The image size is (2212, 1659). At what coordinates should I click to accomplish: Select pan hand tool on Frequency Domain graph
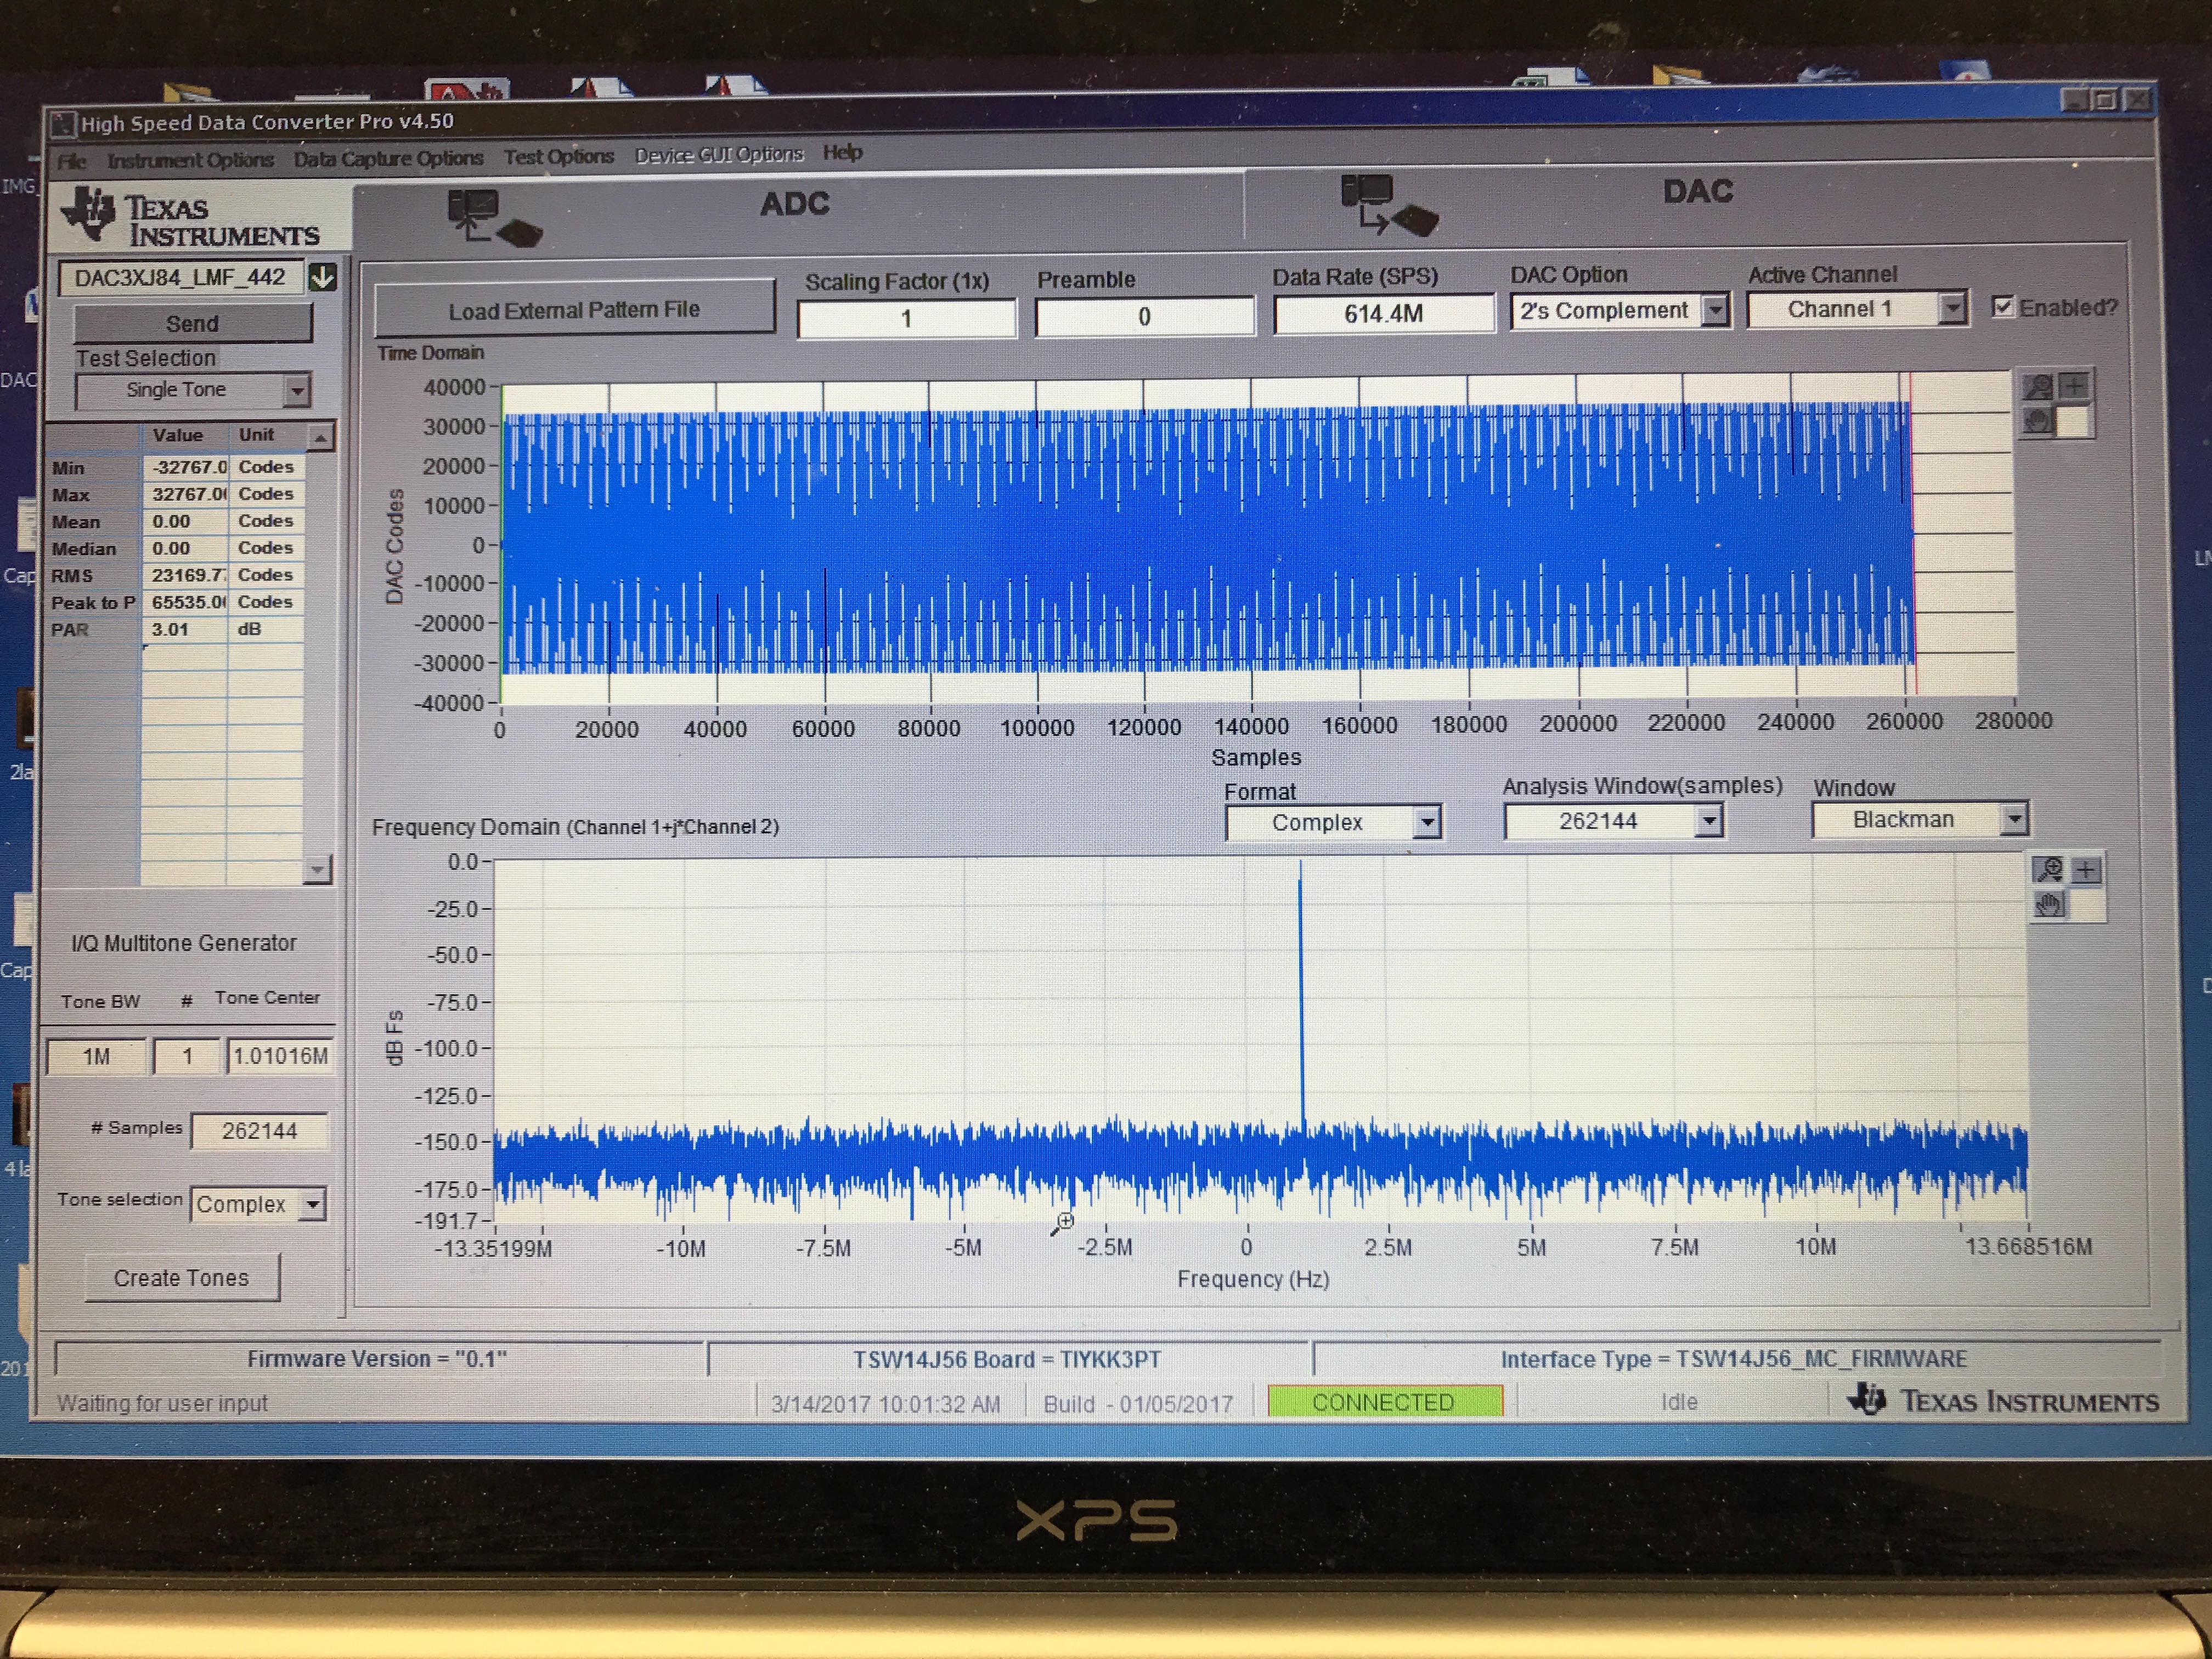coord(2048,906)
